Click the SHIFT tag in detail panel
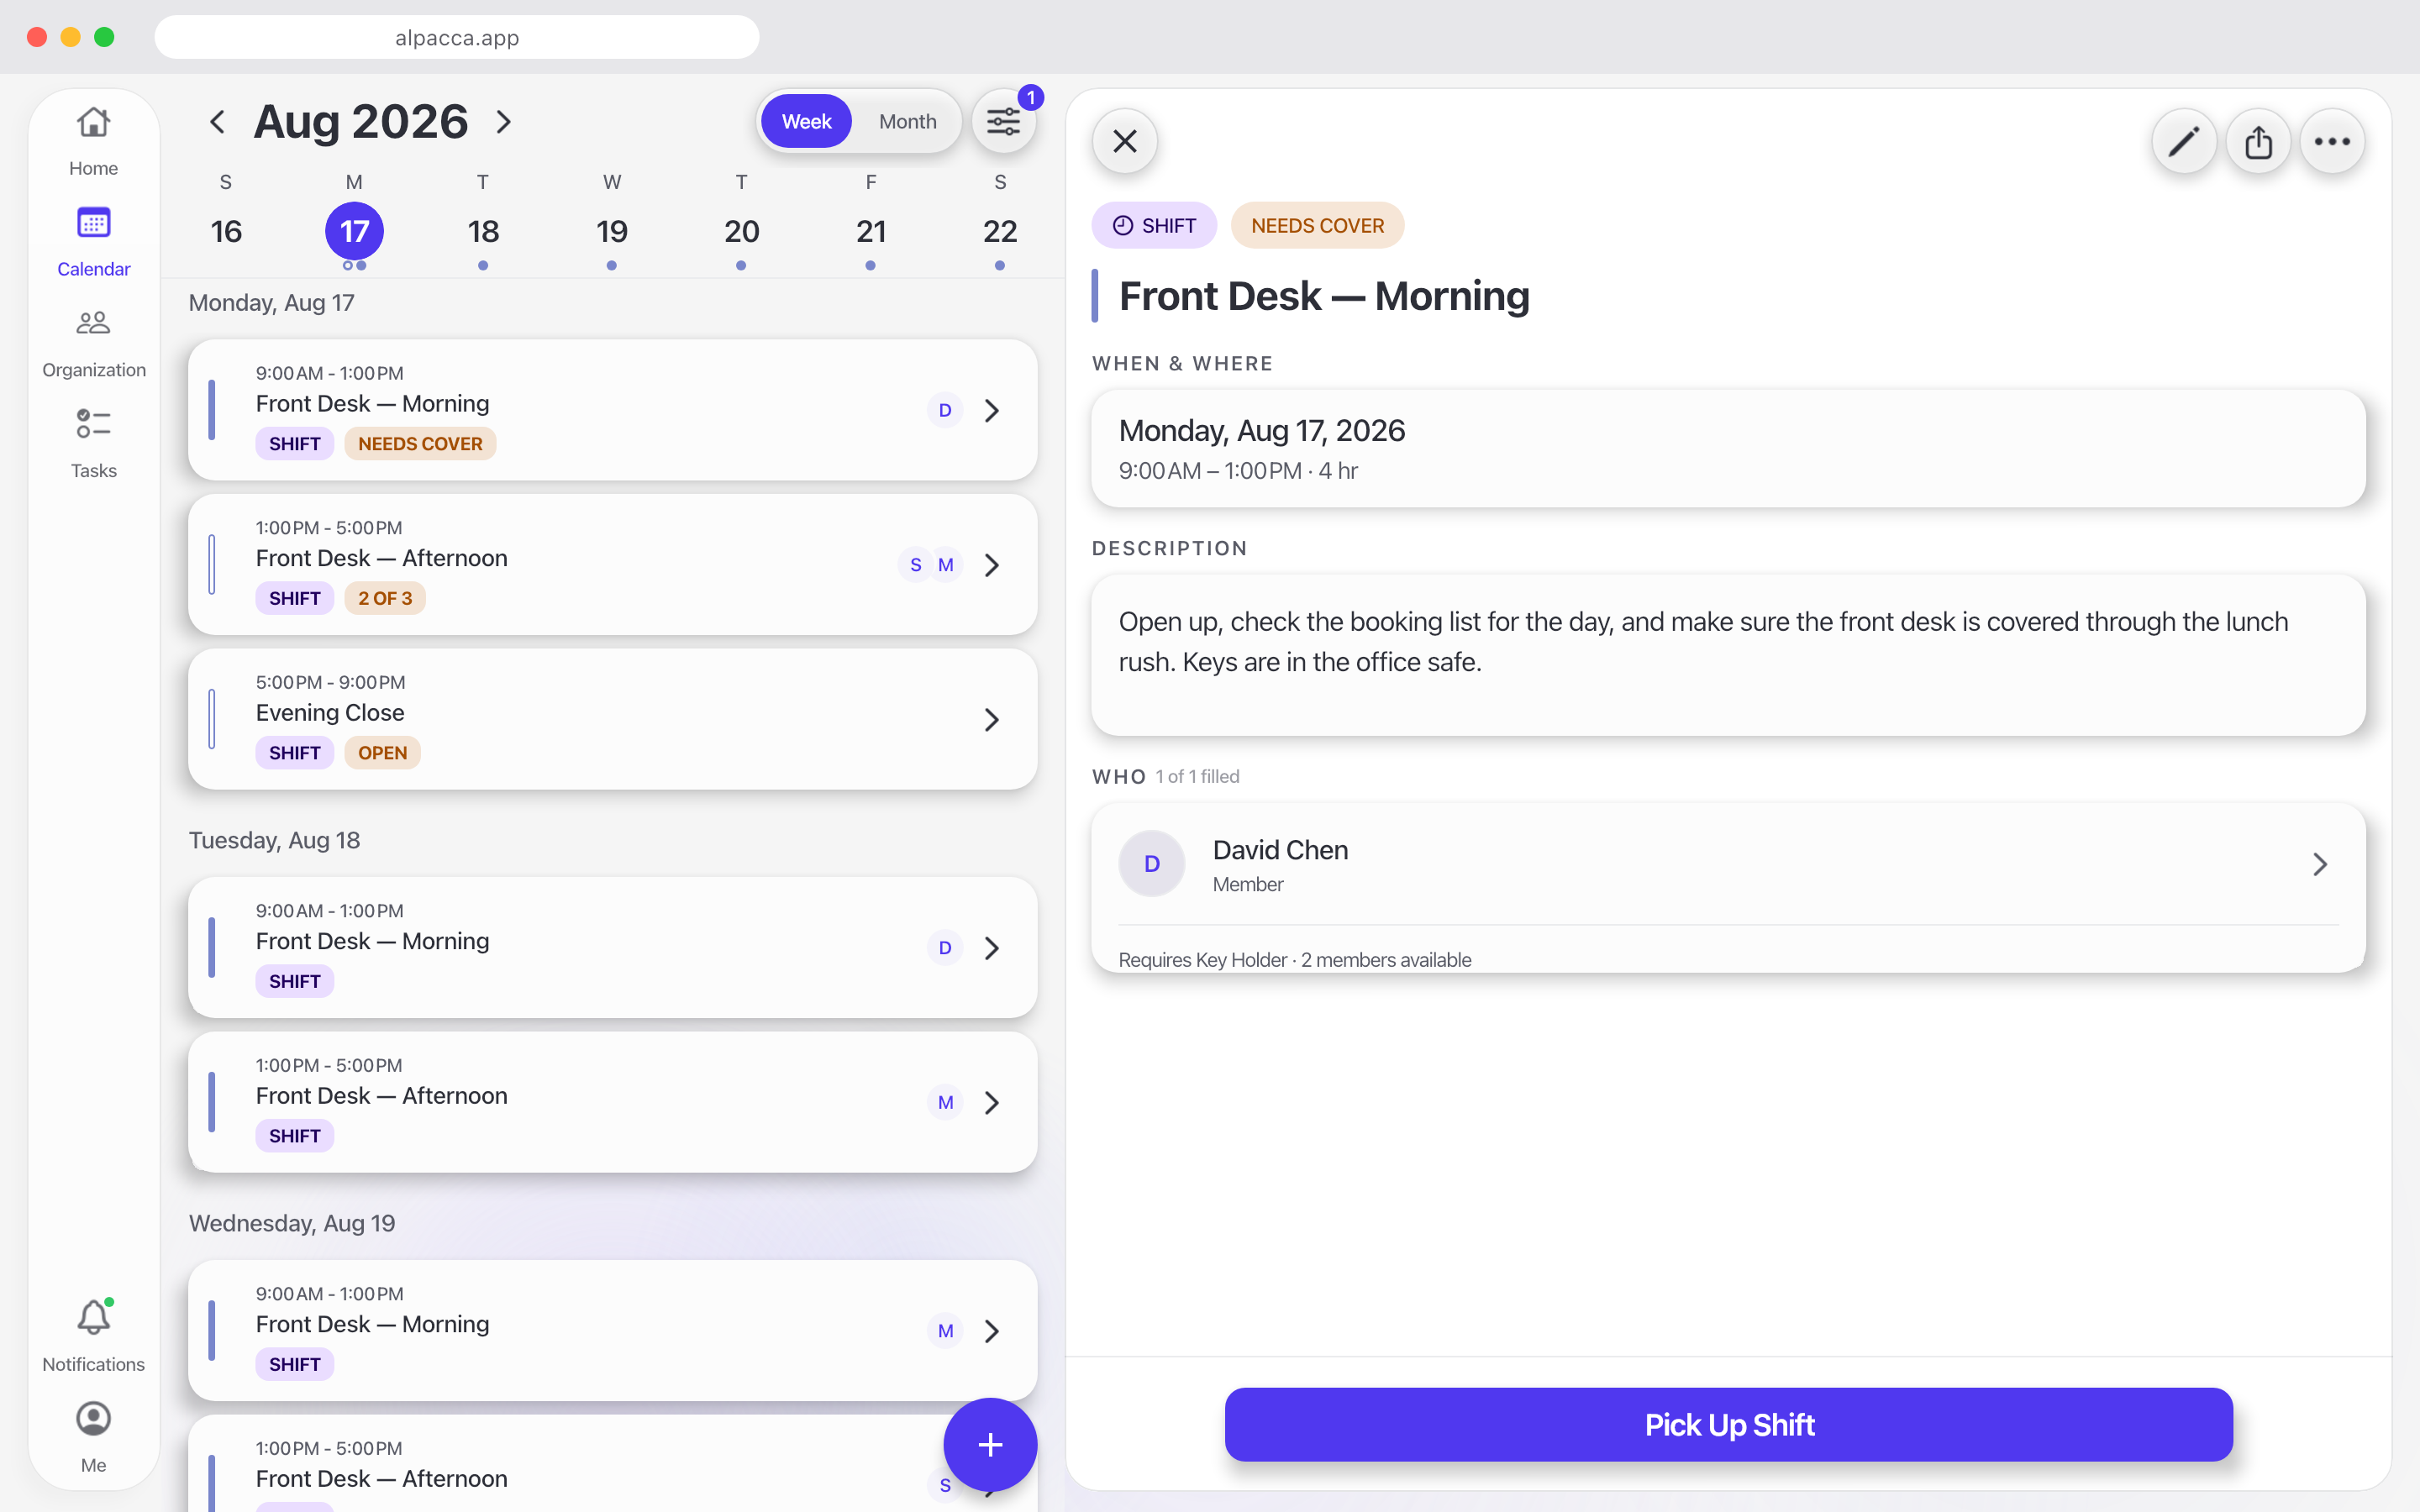 [x=1154, y=225]
